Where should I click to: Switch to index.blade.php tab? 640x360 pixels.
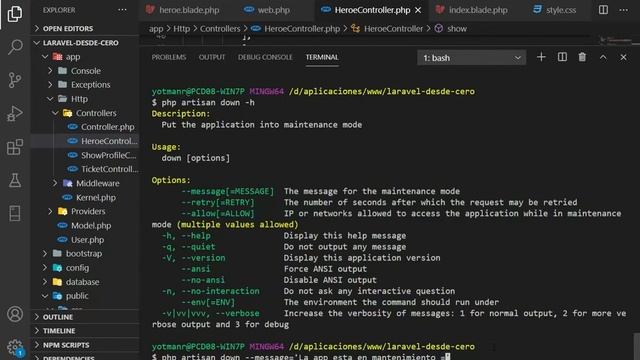click(x=471, y=10)
